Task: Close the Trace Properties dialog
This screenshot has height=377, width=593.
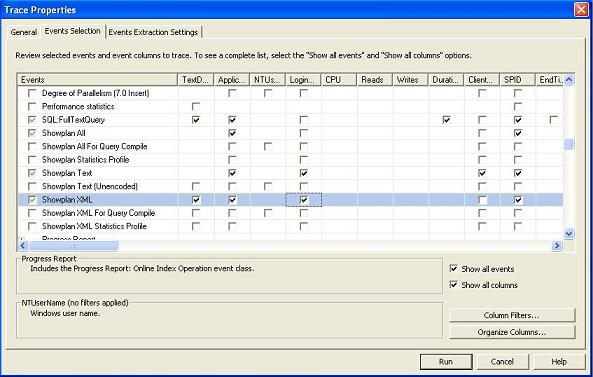Action: pyautogui.click(x=581, y=9)
